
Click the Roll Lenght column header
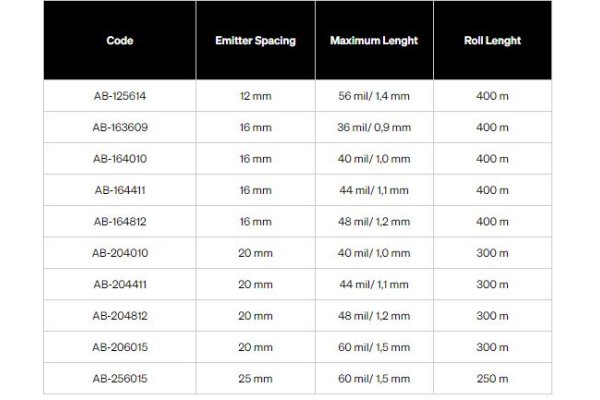(492, 42)
